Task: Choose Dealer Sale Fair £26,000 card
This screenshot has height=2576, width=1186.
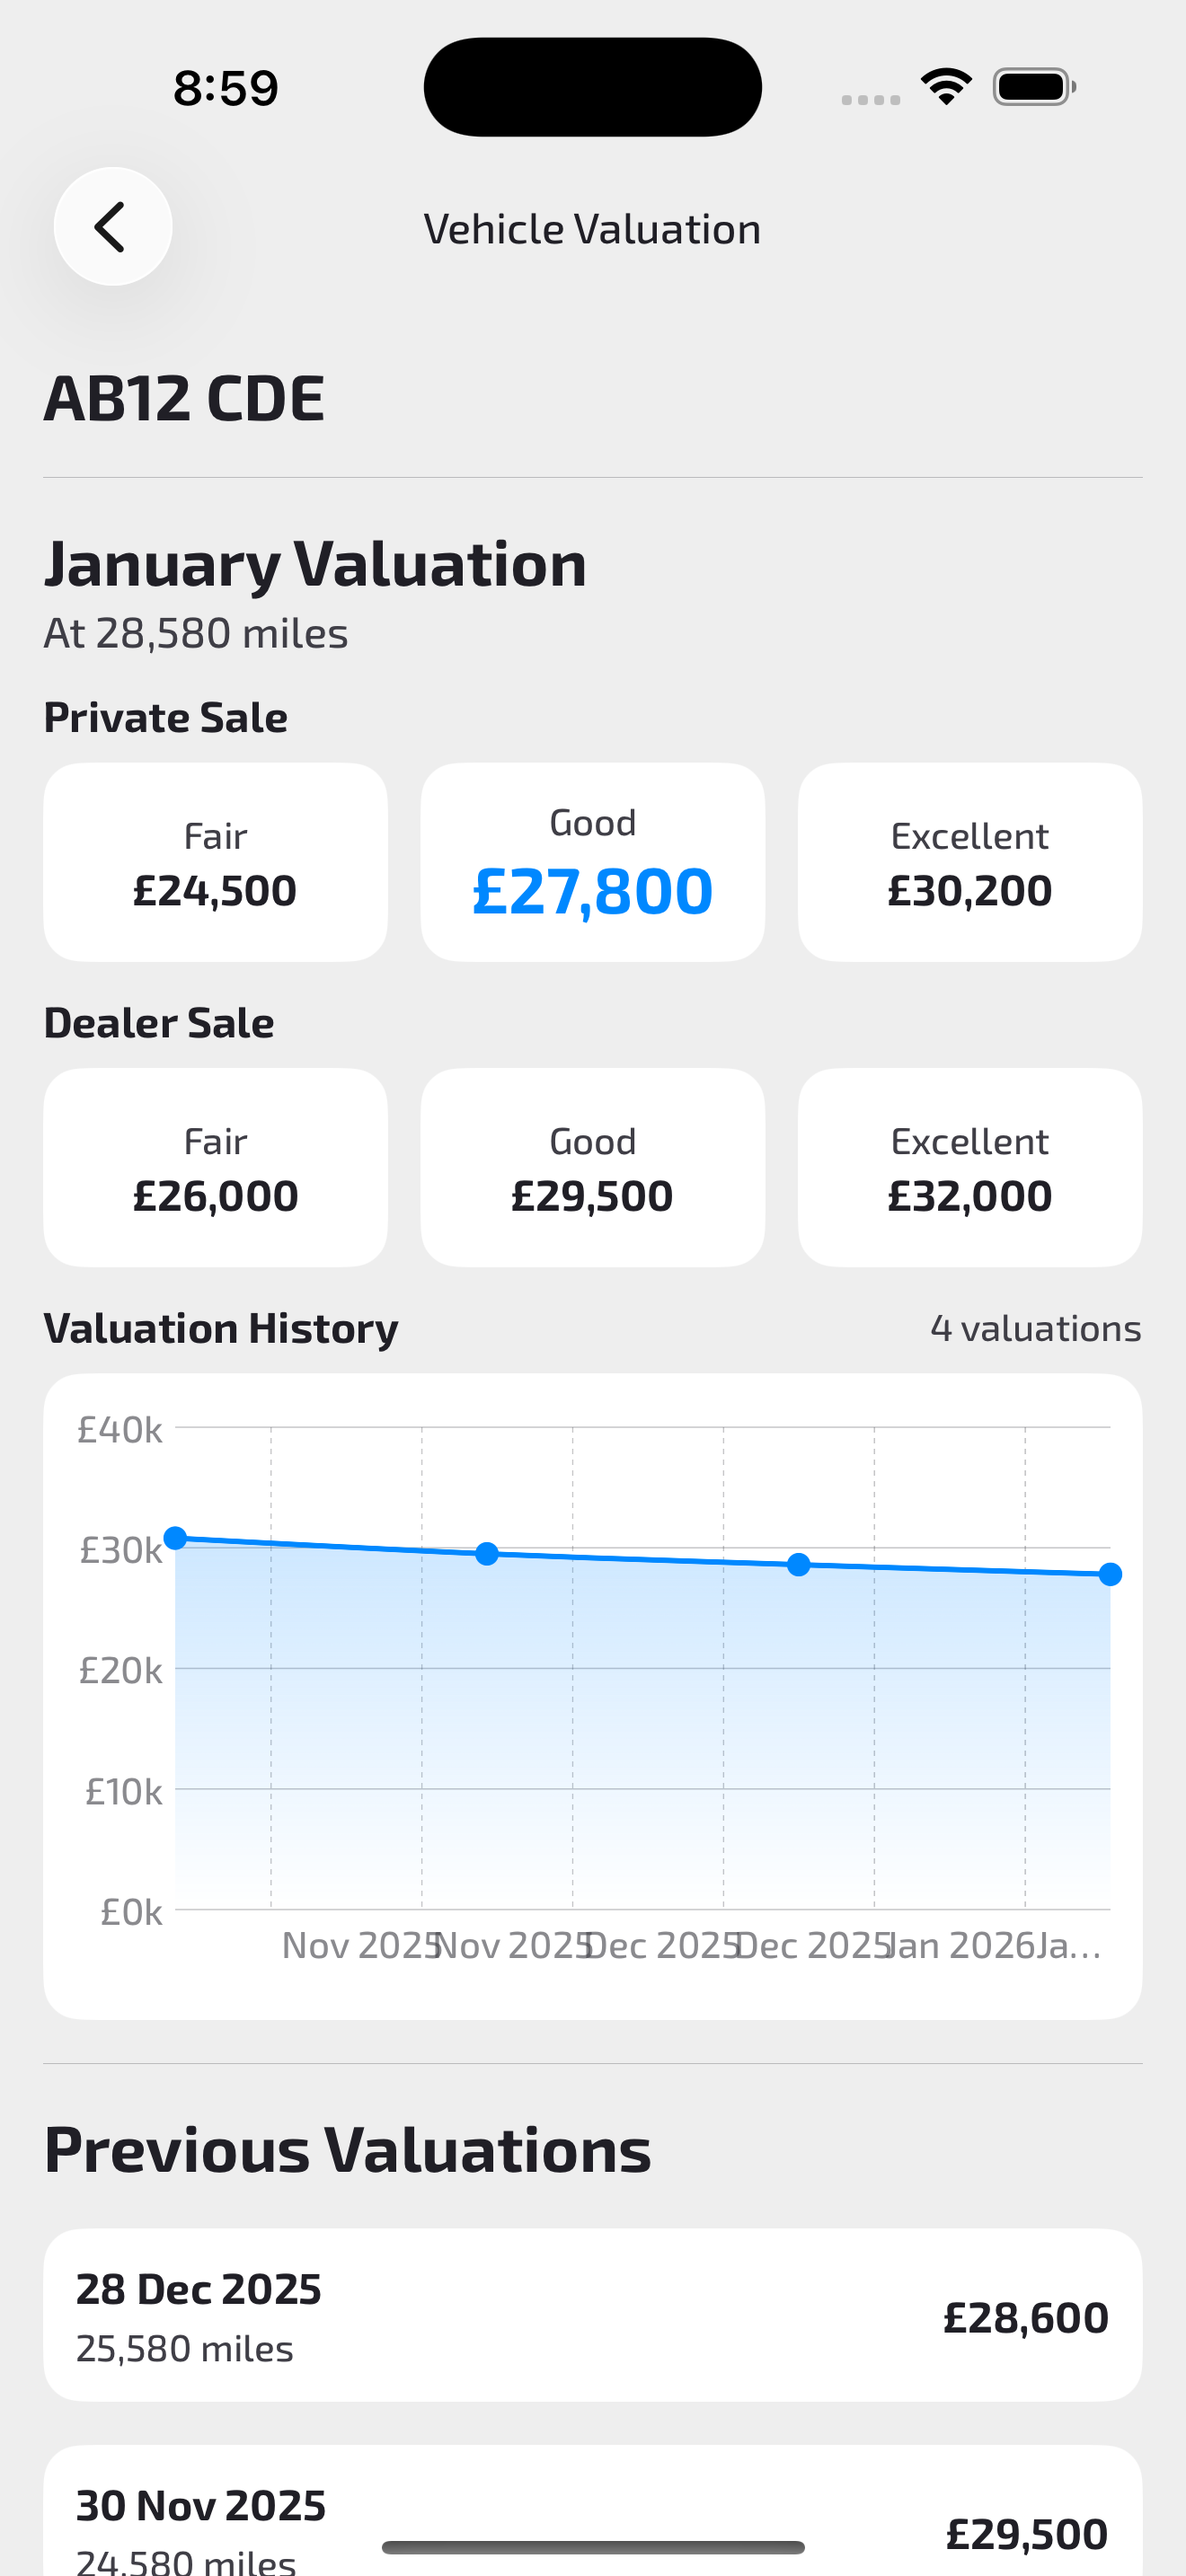Action: [215, 1167]
